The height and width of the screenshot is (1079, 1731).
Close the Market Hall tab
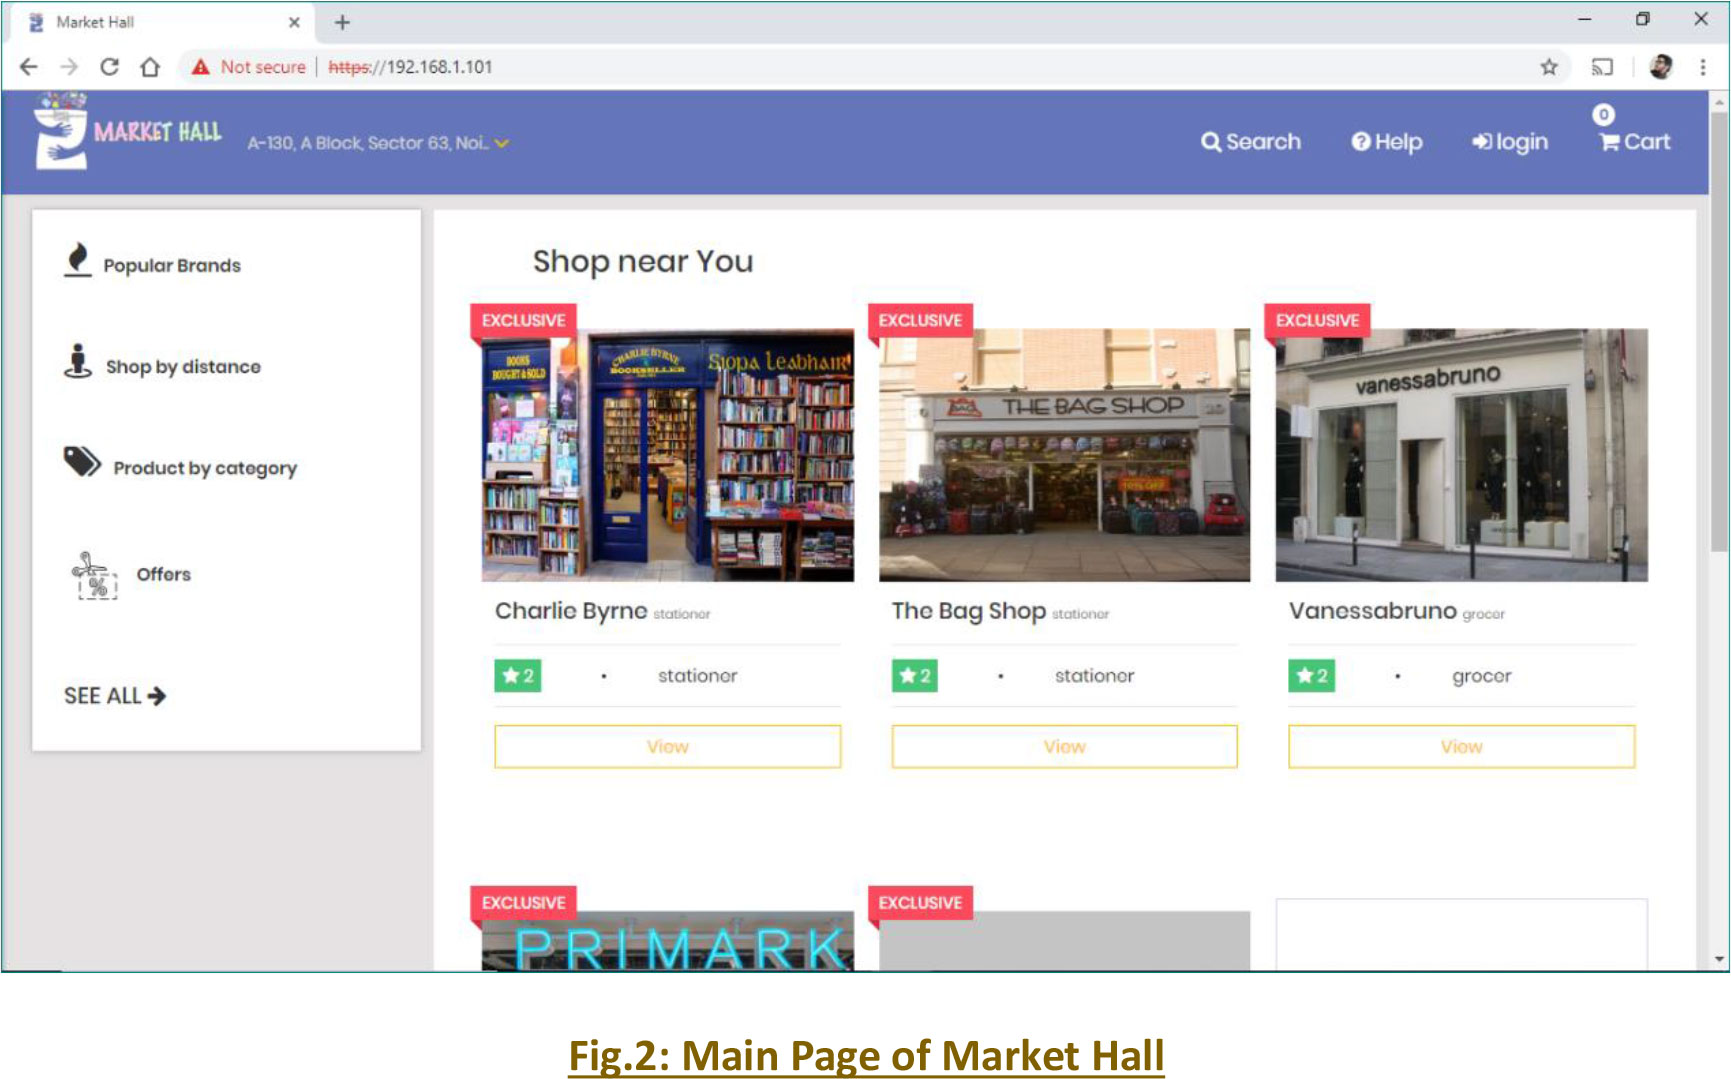294,22
